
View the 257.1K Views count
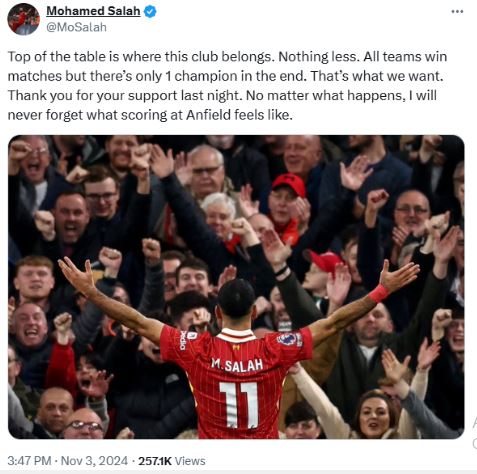pos(172,461)
